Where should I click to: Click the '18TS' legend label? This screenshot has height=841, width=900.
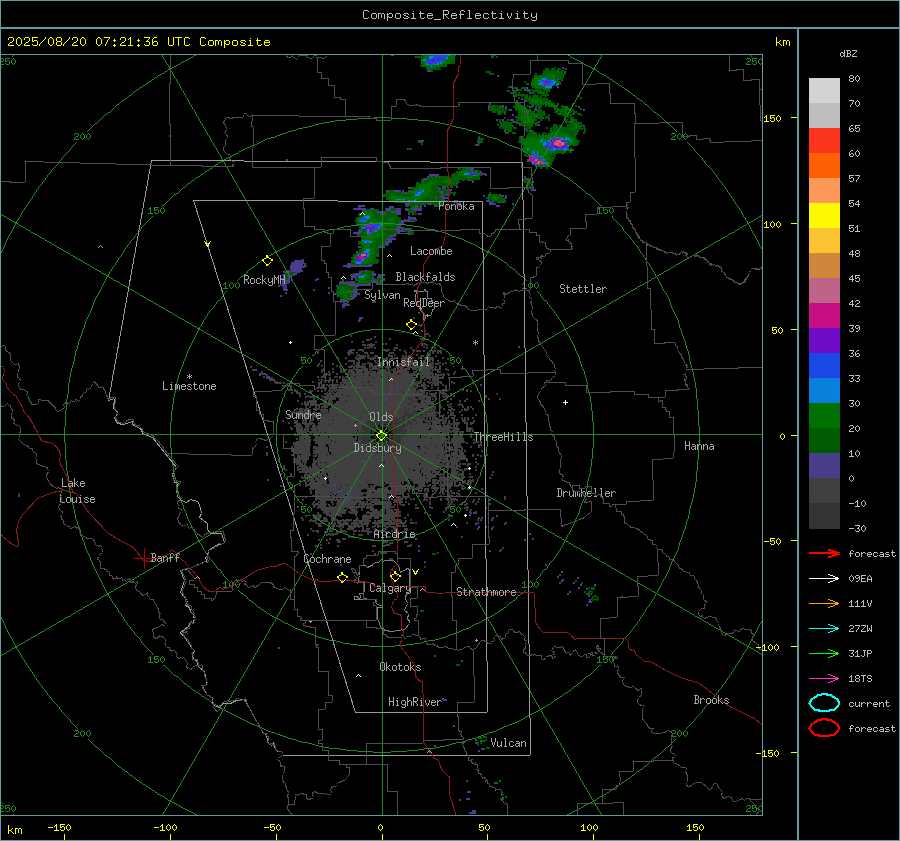860,679
